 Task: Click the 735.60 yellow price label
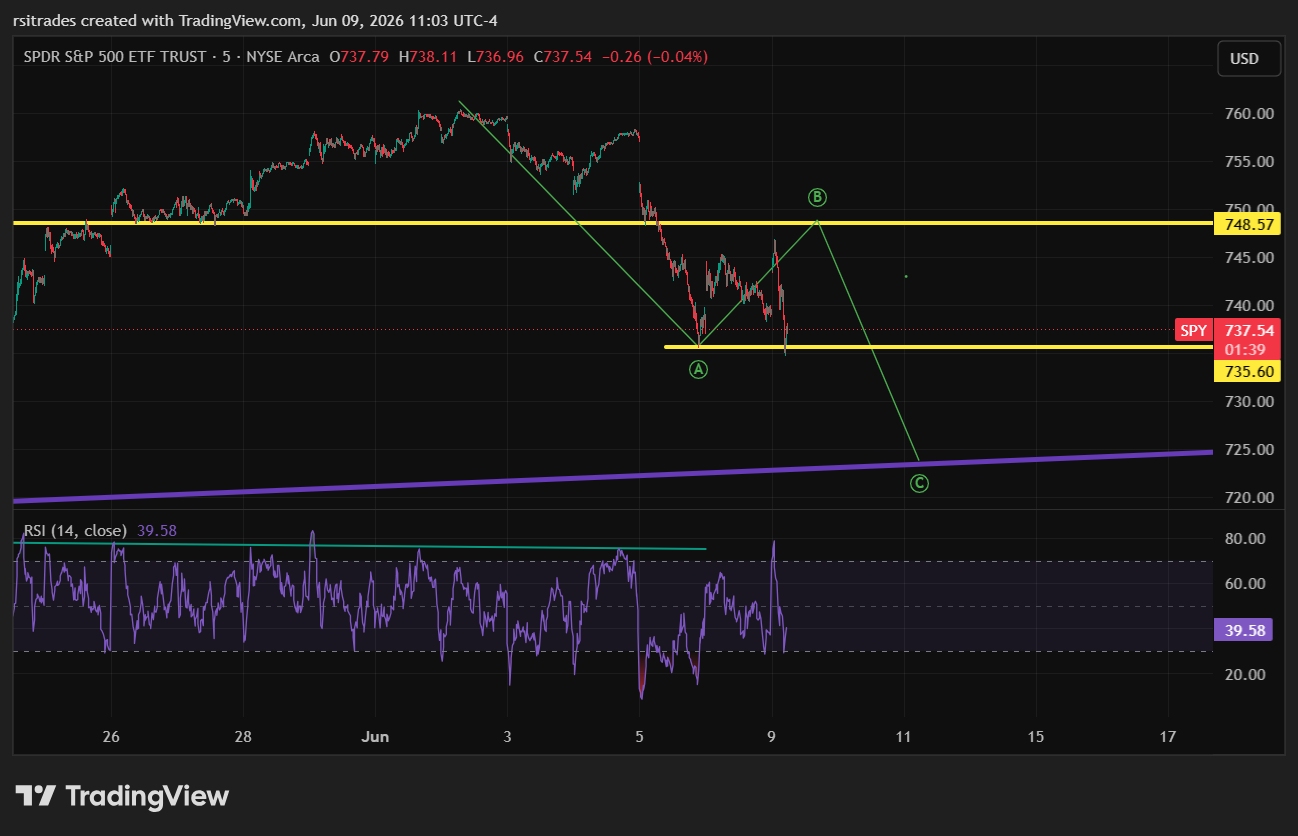pyautogui.click(x=1249, y=371)
